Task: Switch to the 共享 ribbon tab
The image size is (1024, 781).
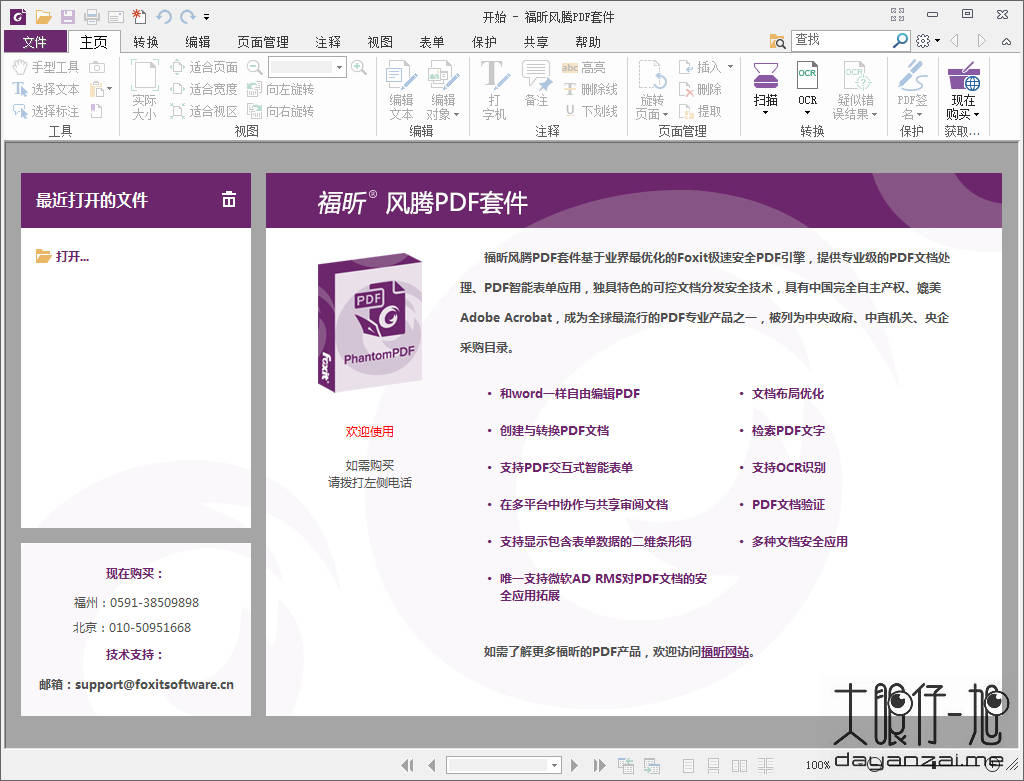Action: (x=536, y=42)
